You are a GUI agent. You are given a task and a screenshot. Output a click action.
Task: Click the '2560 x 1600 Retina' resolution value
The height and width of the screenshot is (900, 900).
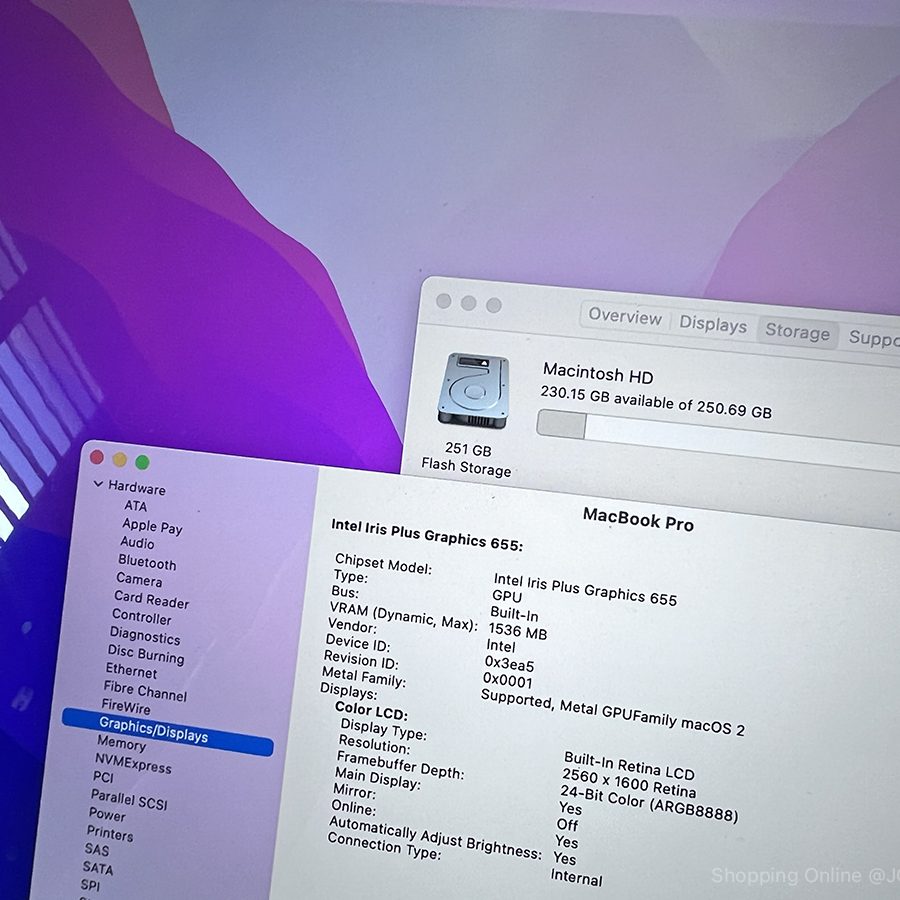click(629, 783)
